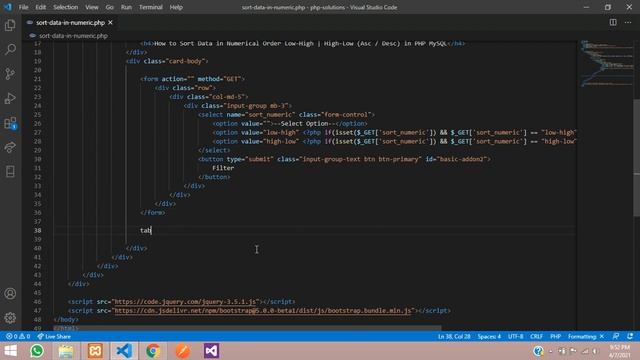Viewport: 640px width, 360px height.
Task: Click the Select Option line 26
Action: pos(289,123)
